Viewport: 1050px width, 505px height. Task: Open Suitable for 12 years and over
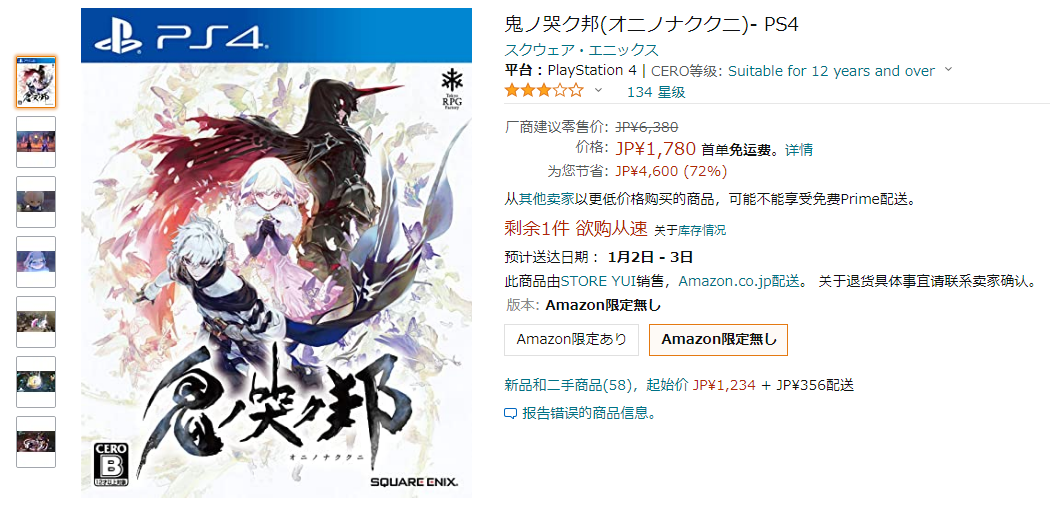coord(831,71)
